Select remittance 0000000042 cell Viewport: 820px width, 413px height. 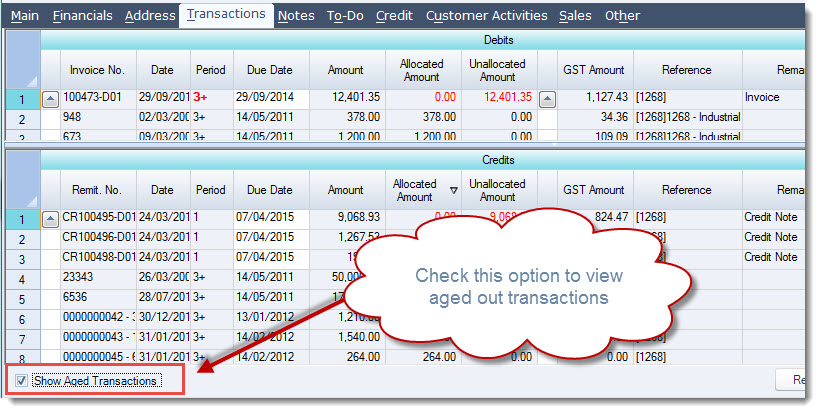pyautogui.click(x=98, y=317)
